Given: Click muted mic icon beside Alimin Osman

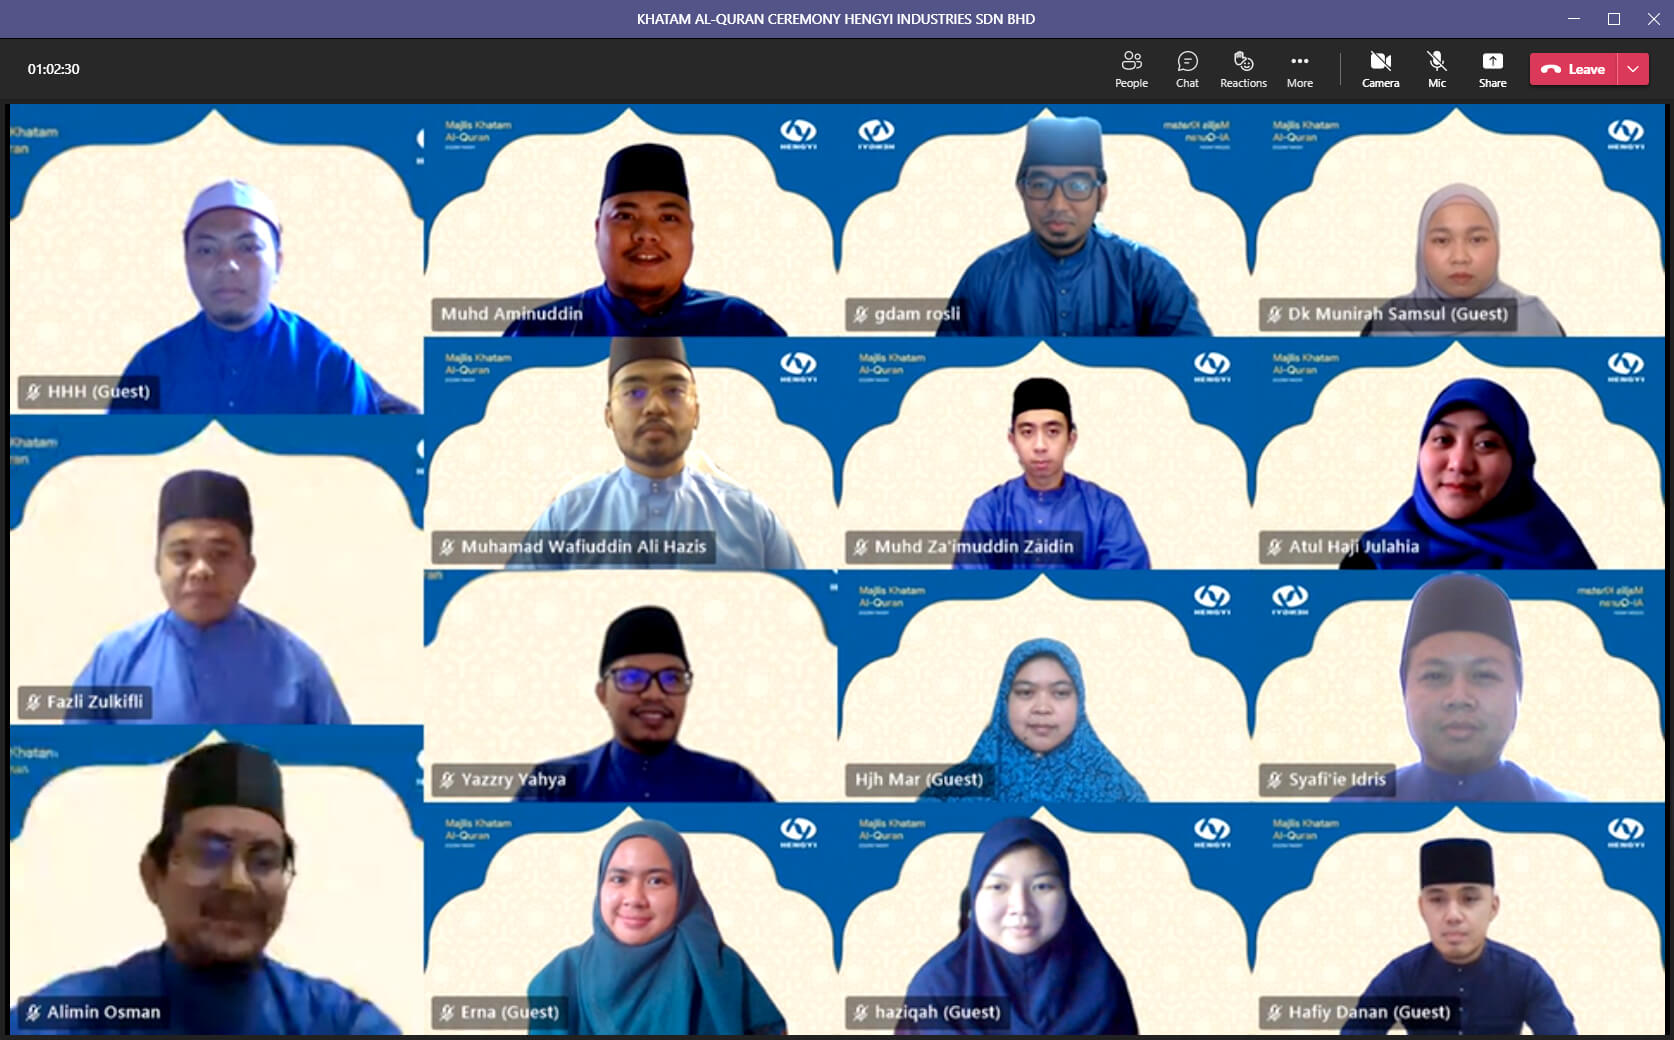Looking at the screenshot, I should click(x=33, y=1012).
